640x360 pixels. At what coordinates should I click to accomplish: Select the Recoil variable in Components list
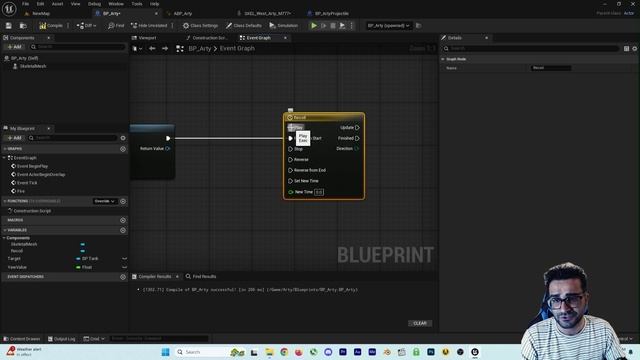[17, 251]
